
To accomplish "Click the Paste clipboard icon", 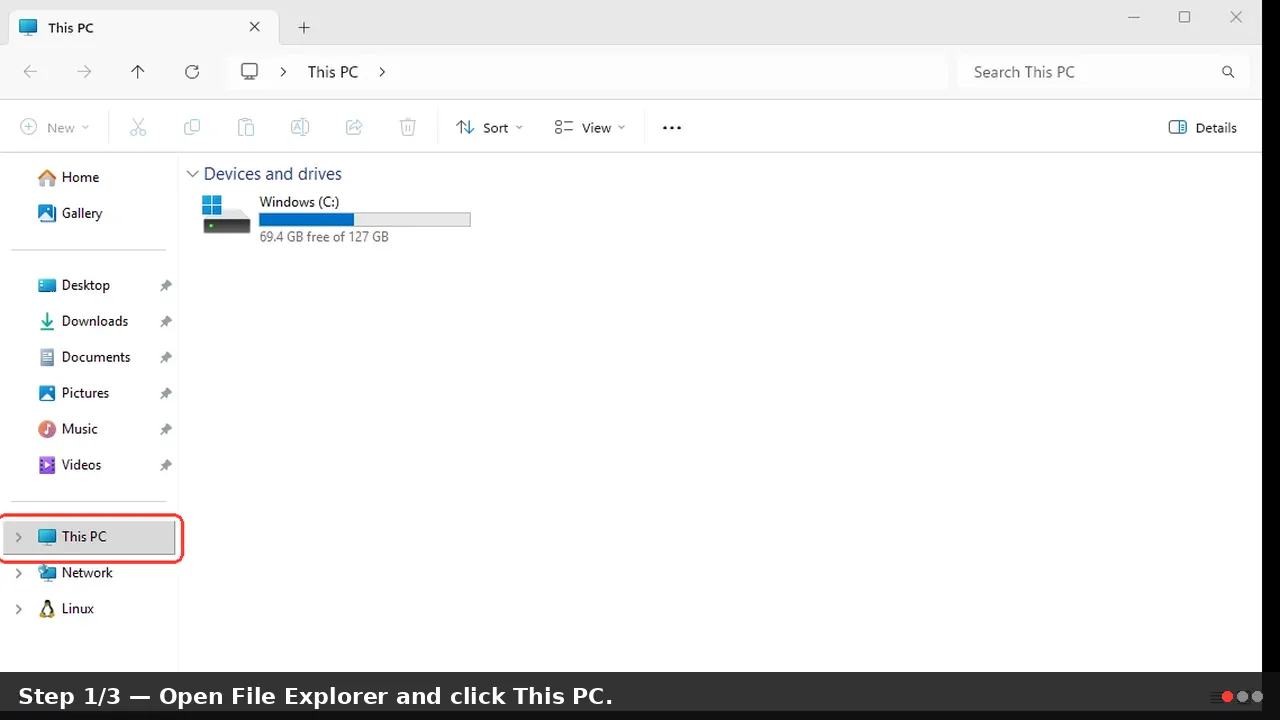I will [x=246, y=127].
